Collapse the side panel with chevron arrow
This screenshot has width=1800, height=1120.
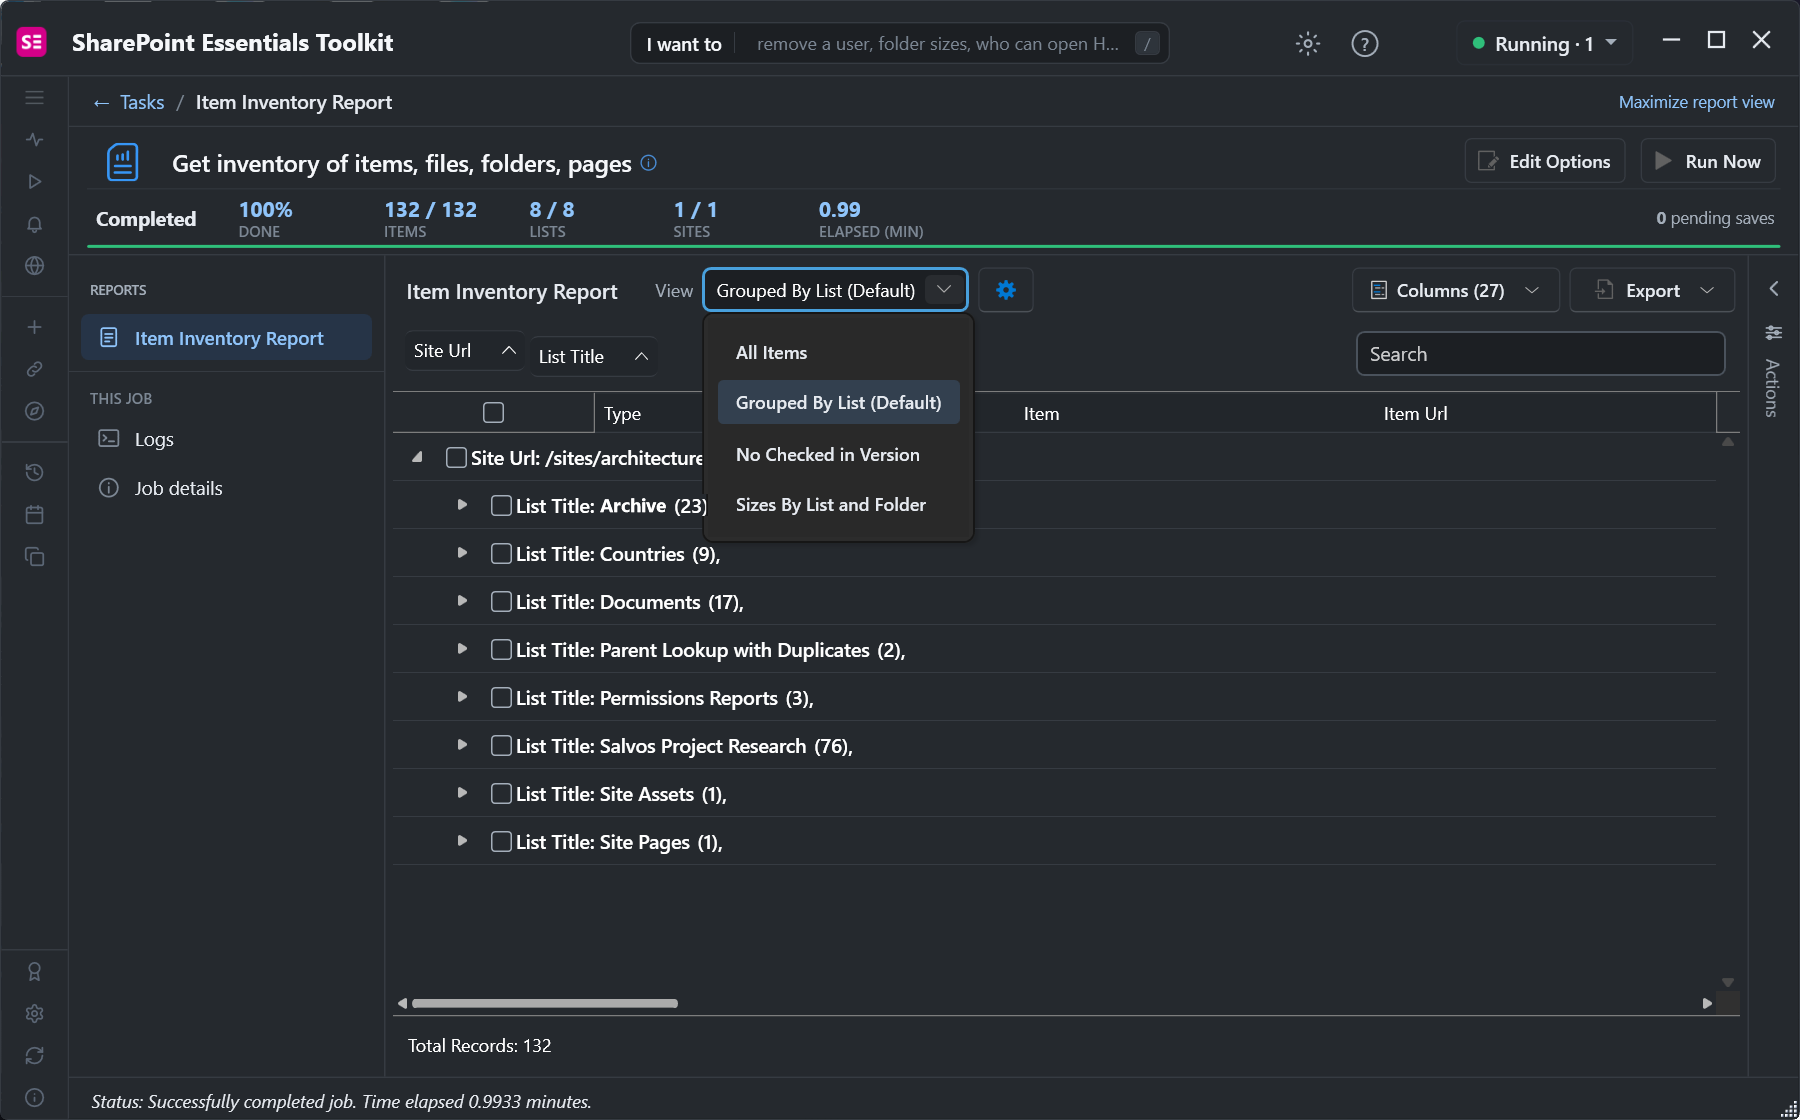point(1773,288)
